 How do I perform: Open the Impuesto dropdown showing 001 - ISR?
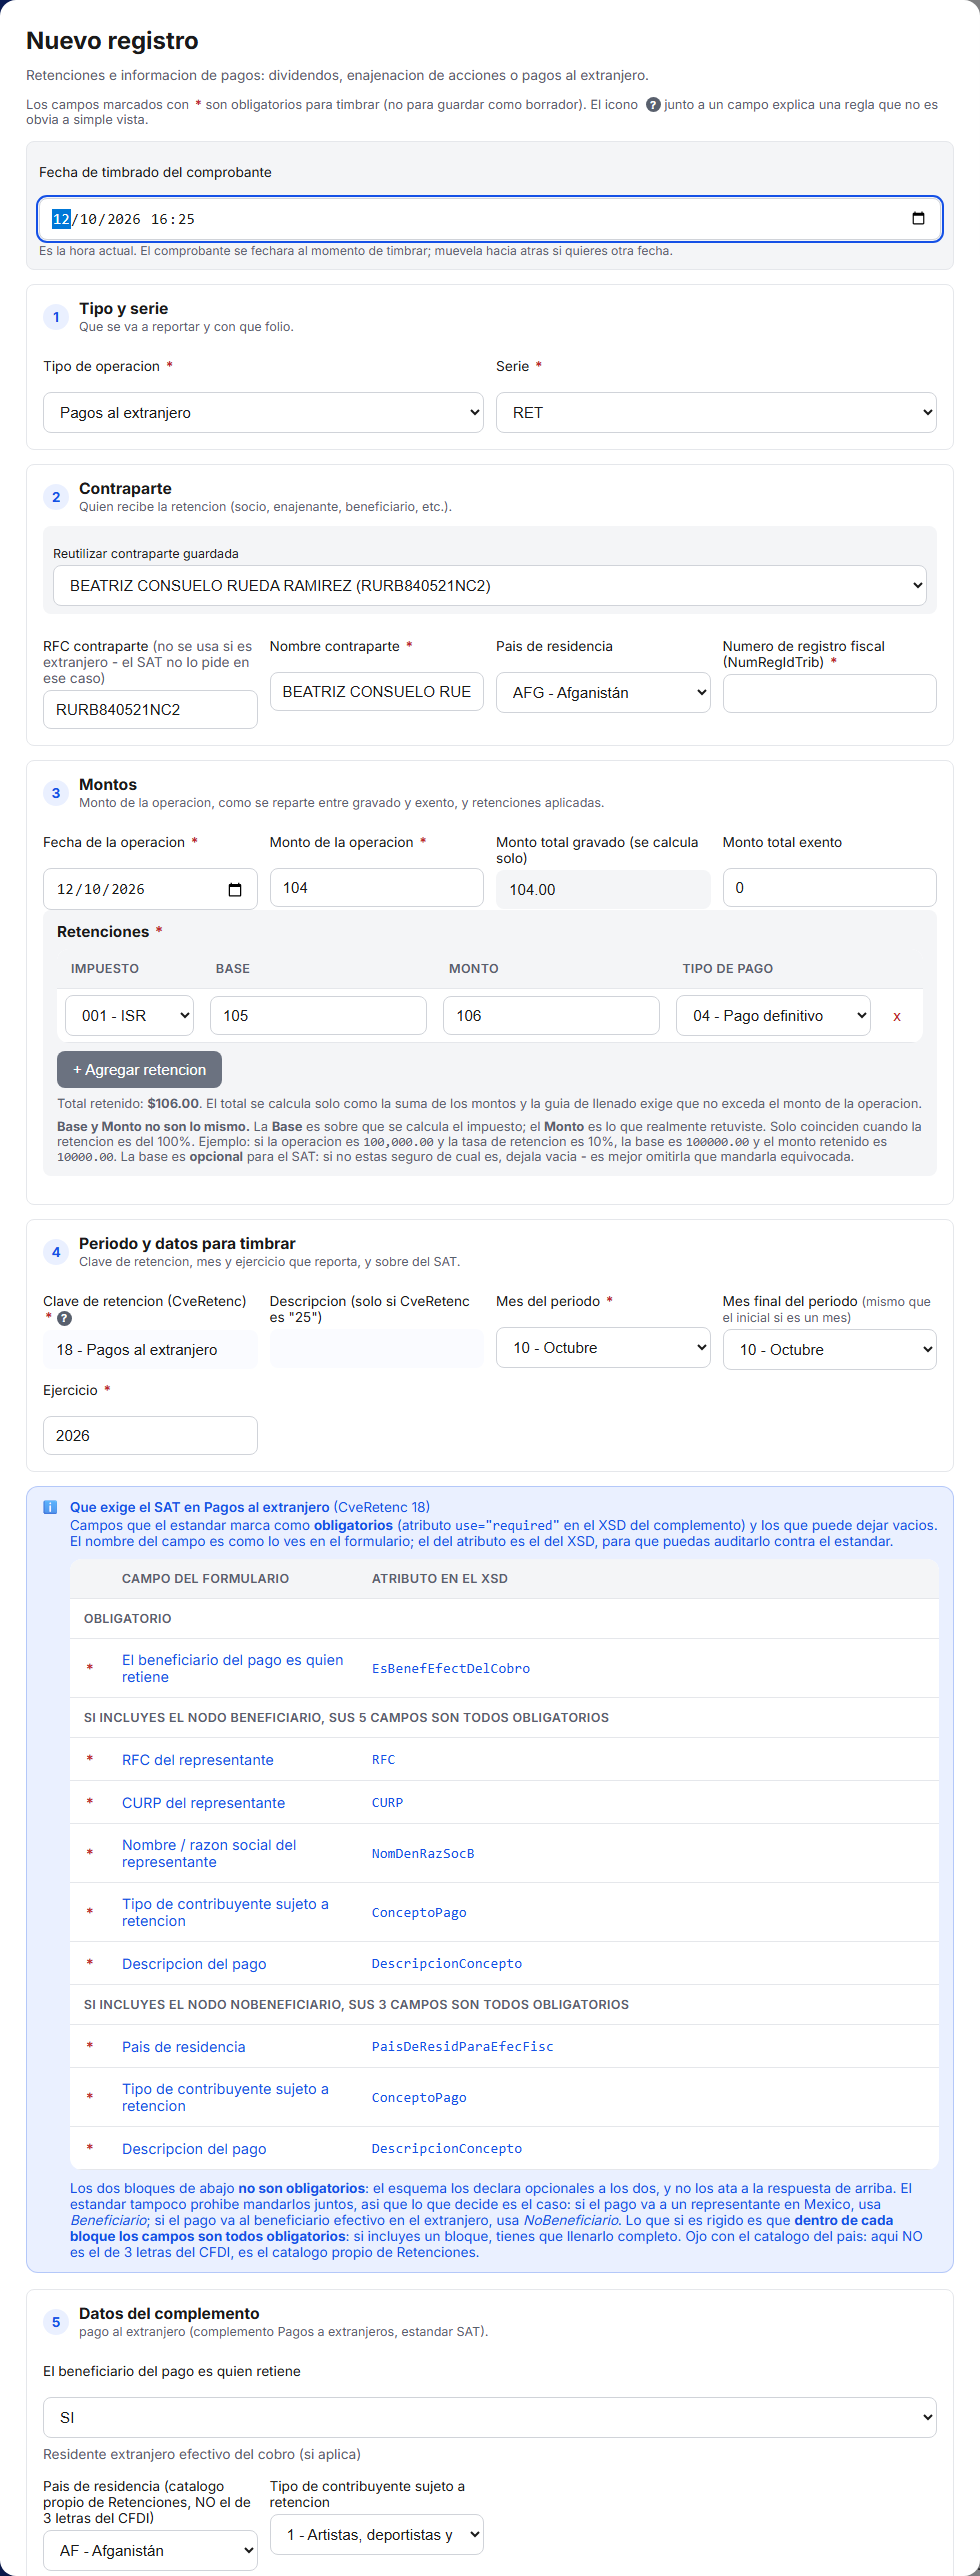(x=130, y=1015)
